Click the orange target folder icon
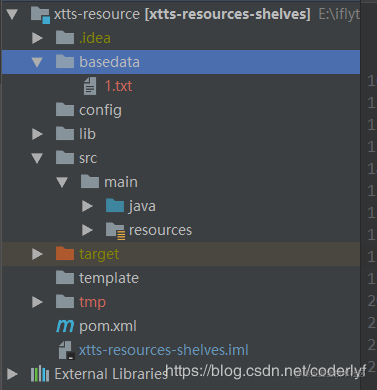377x390 pixels. pyautogui.click(x=65, y=253)
